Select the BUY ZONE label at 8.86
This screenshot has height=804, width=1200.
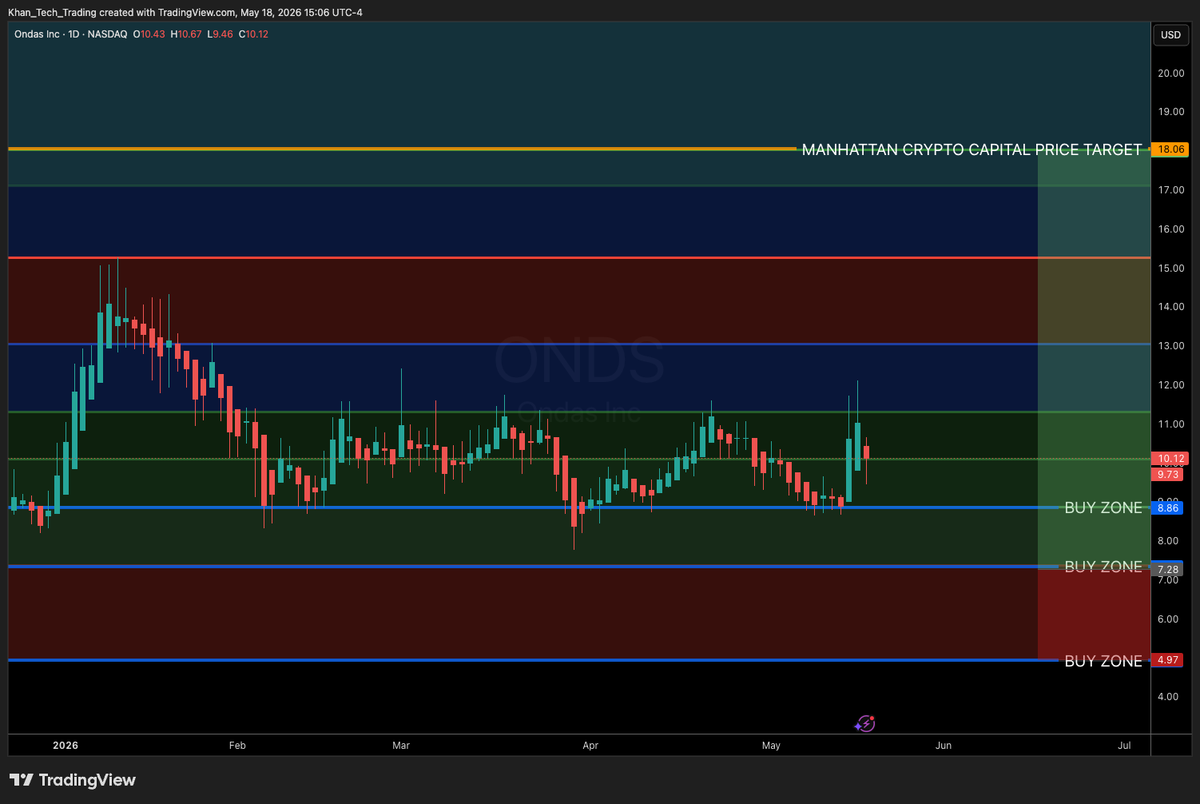[x=1102, y=507]
